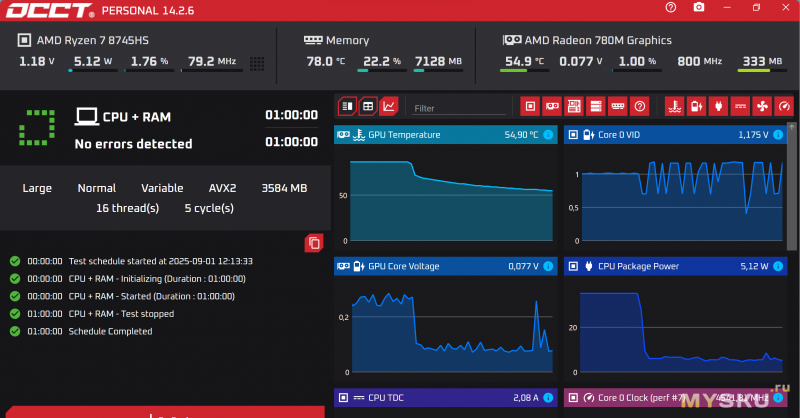This screenshot has width=800, height=418.
Task: Open info for GPU Core Voltage graph
Action: tap(548, 266)
